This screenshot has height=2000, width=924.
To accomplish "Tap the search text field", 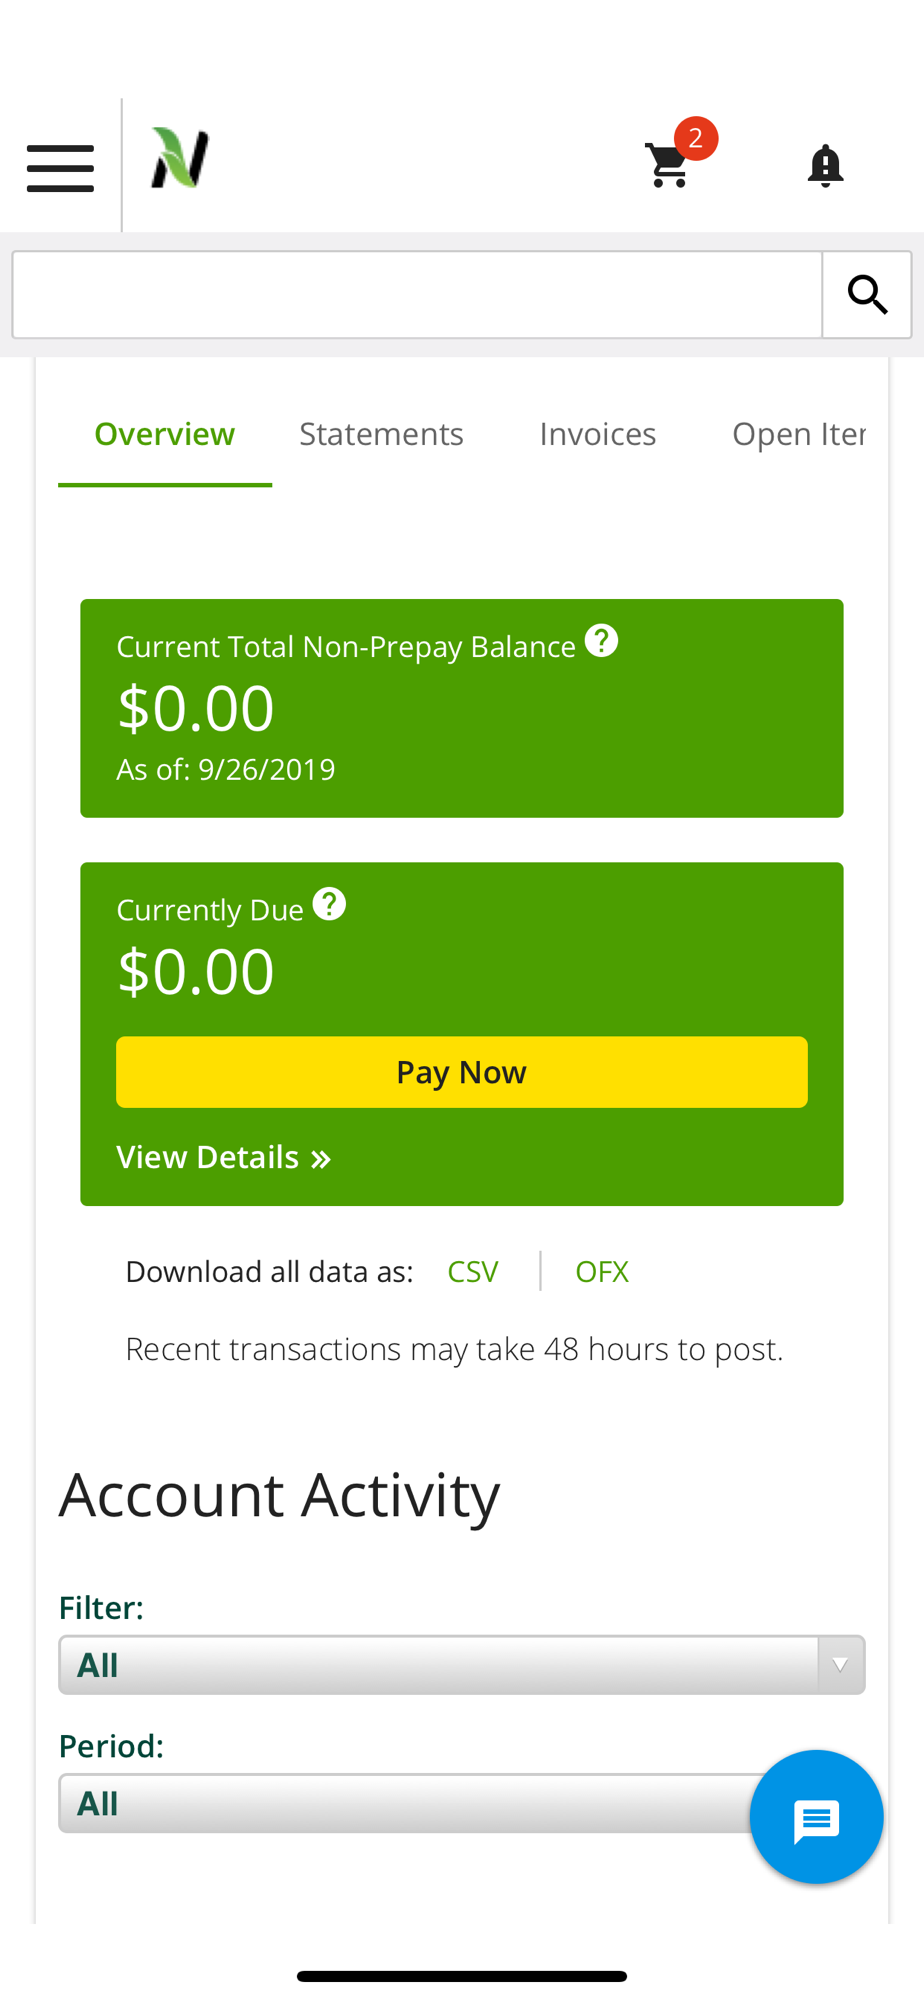I will [x=417, y=295].
